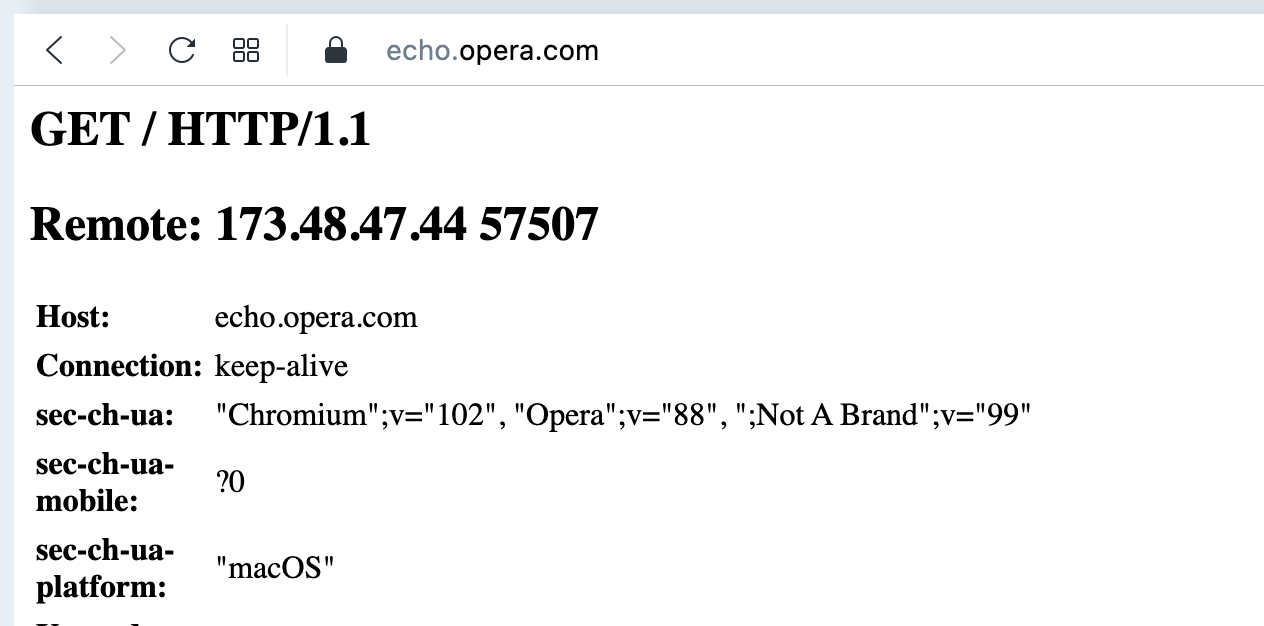Click the Connection header label

click(x=118, y=366)
